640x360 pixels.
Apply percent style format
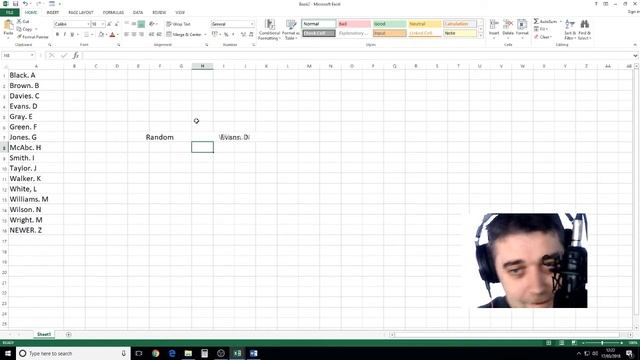[226, 35]
